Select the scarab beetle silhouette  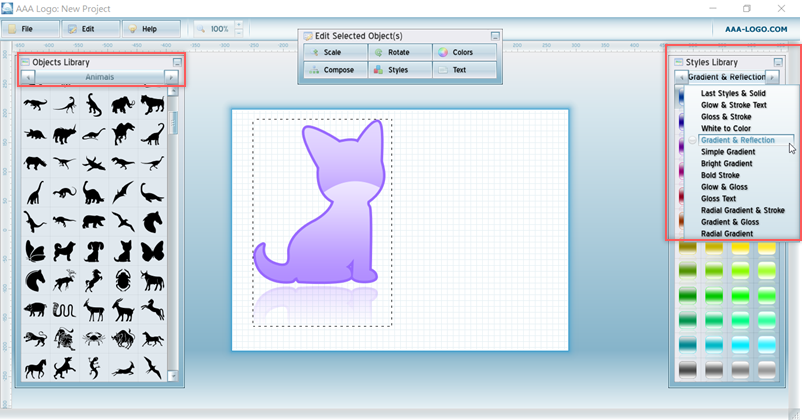tap(123, 280)
